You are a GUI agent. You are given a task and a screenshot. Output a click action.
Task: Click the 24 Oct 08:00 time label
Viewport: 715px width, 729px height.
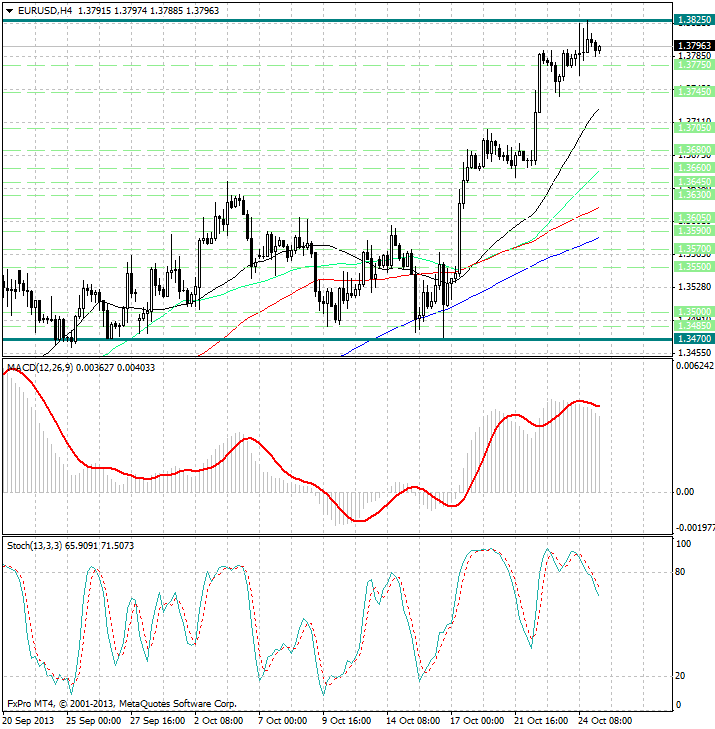pyautogui.click(x=605, y=721)
